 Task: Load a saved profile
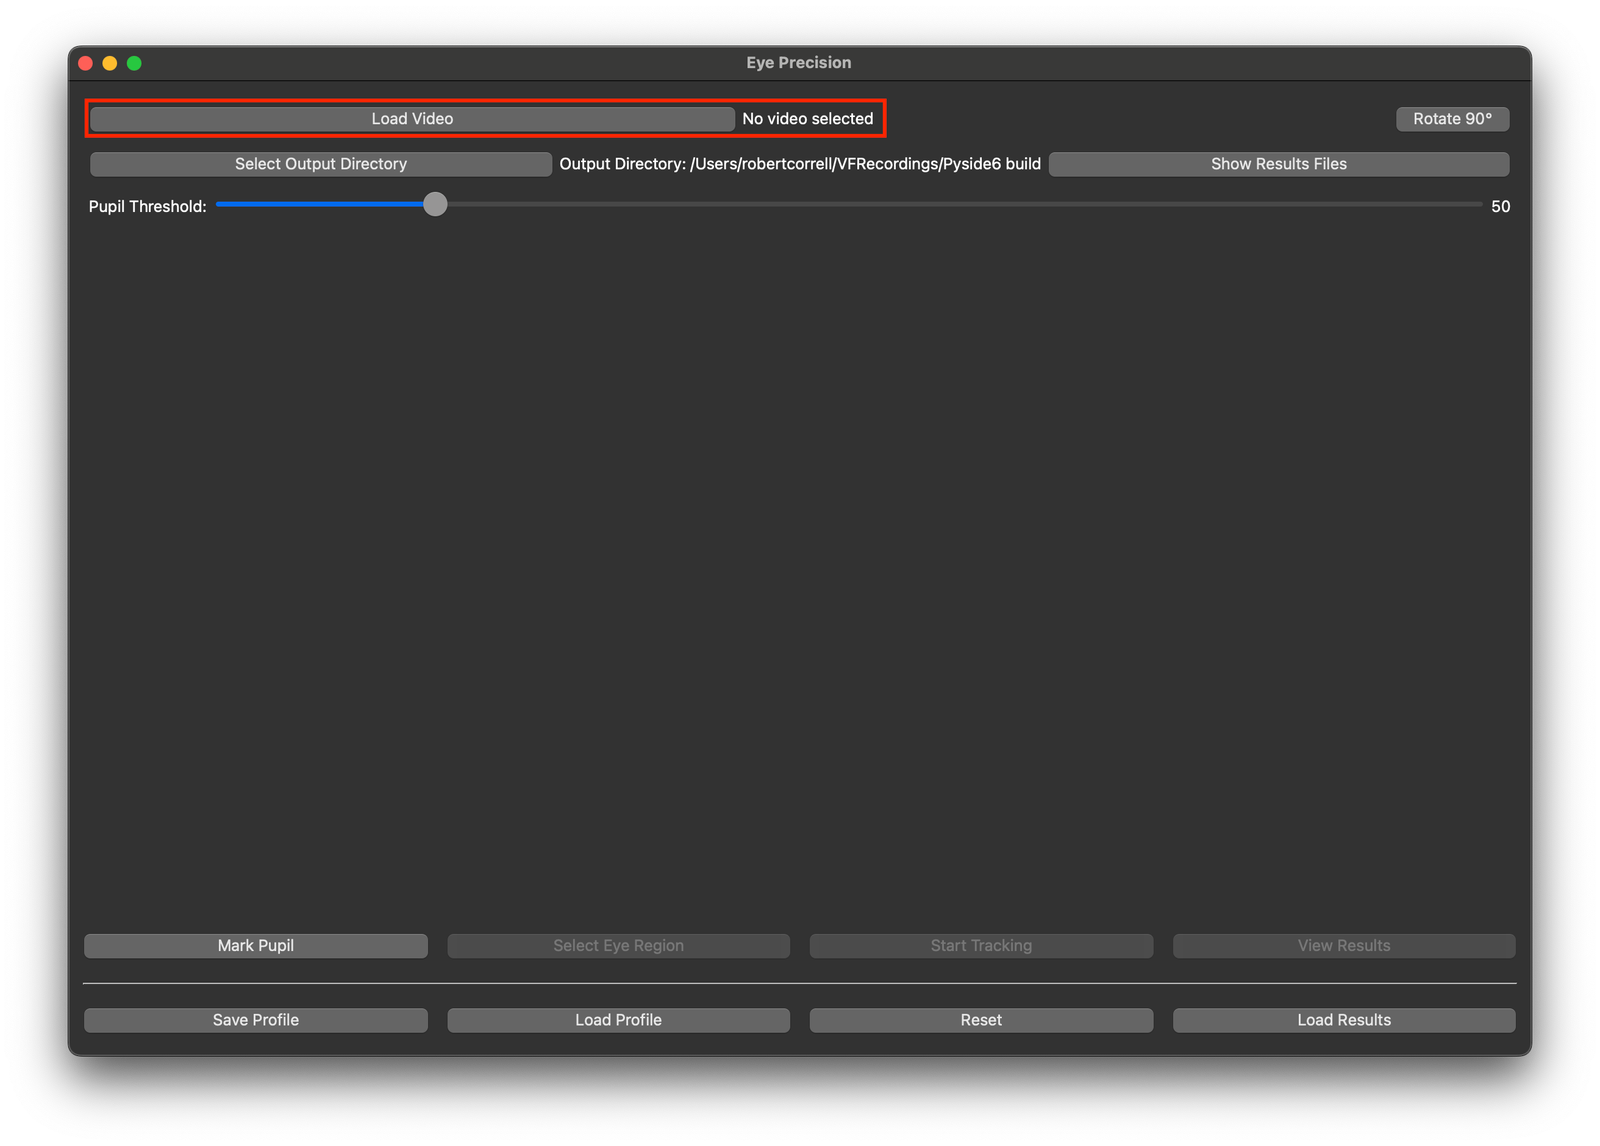click(x=618, y=1020)
